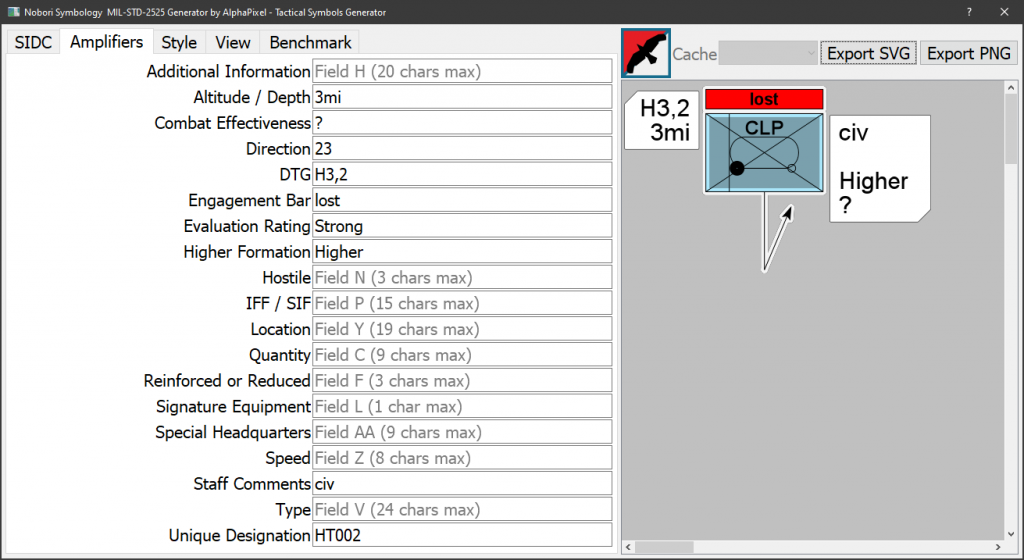
Task: Click the Type input field
Action: point(462,510)
